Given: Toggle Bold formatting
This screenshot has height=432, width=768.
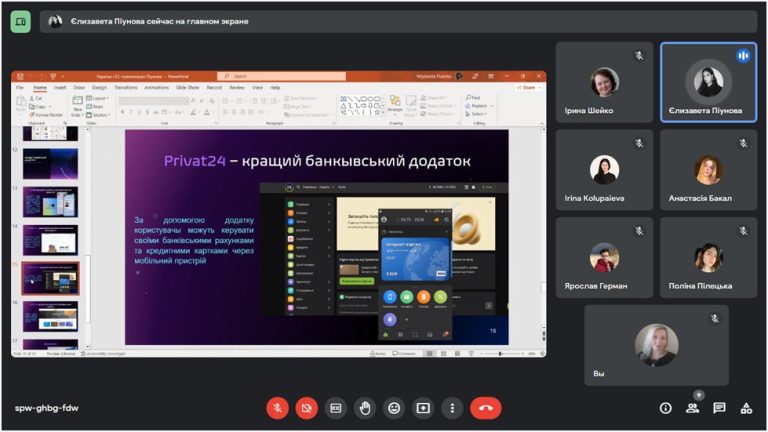Looking at the screenshot, I should (122, 113).
